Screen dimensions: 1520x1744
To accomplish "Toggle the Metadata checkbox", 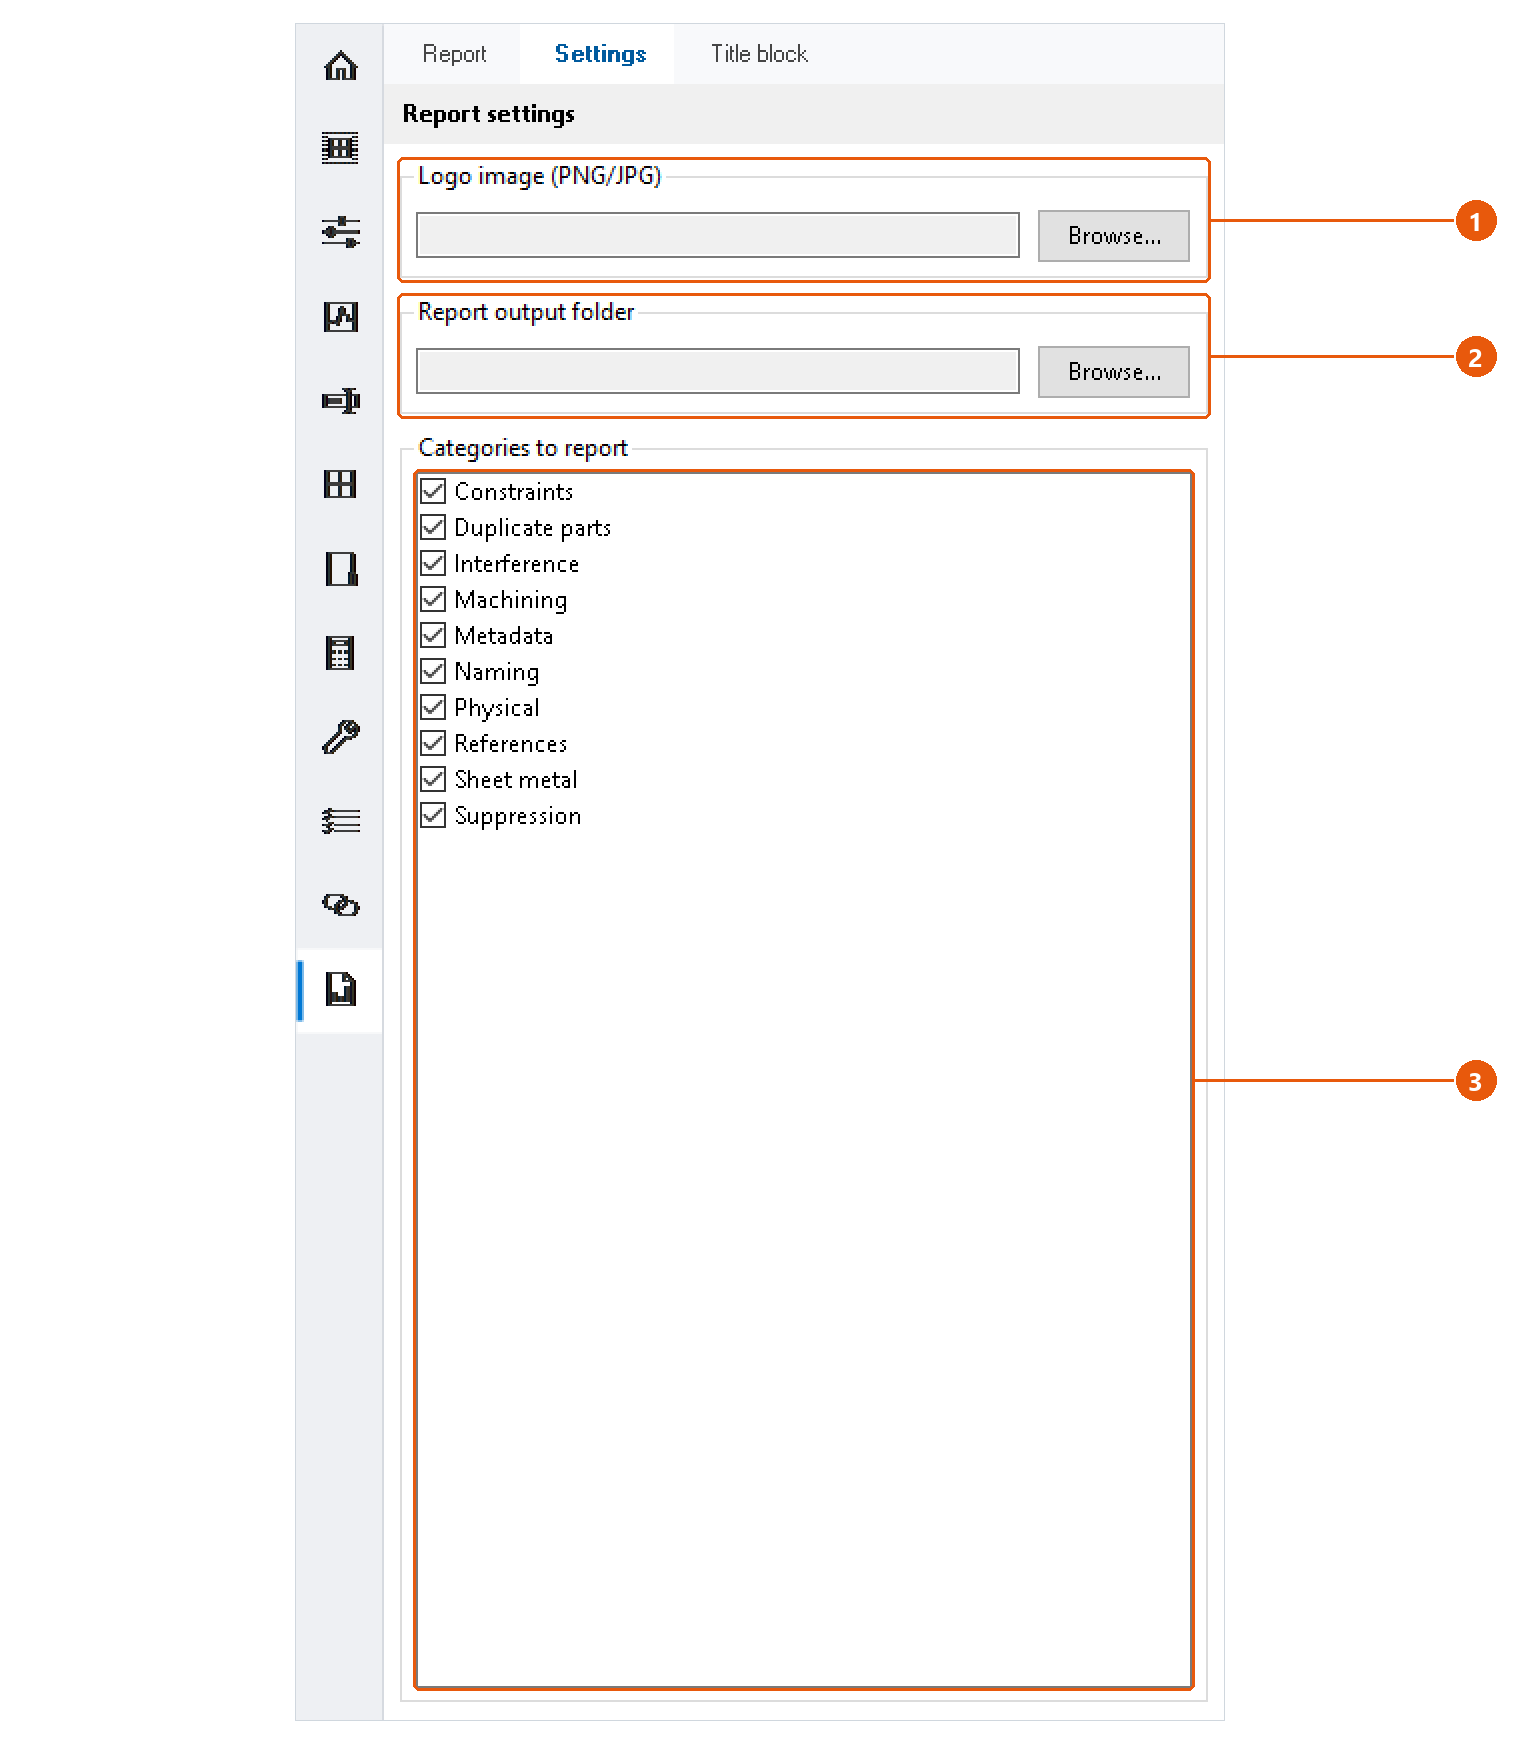I will point(433,635).
